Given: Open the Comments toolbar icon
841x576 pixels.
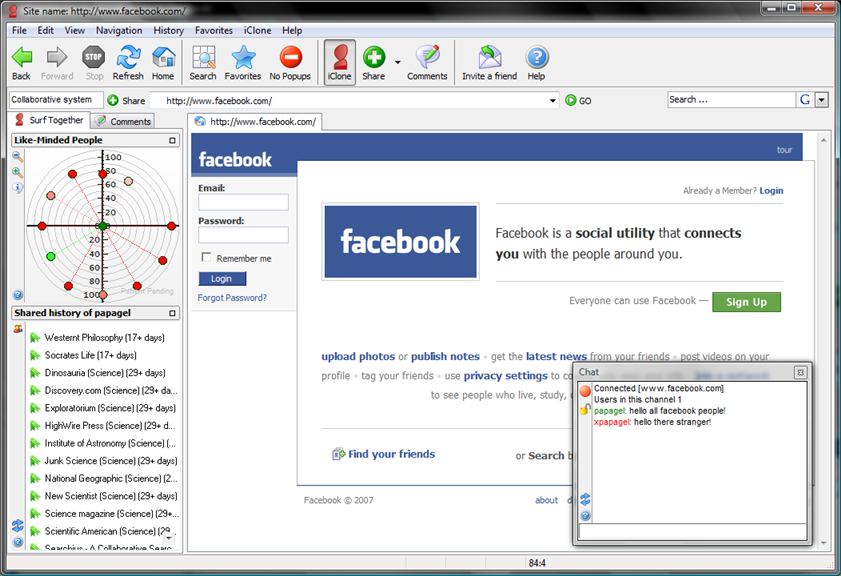Looking at the screenshot, I should (427, 63).
